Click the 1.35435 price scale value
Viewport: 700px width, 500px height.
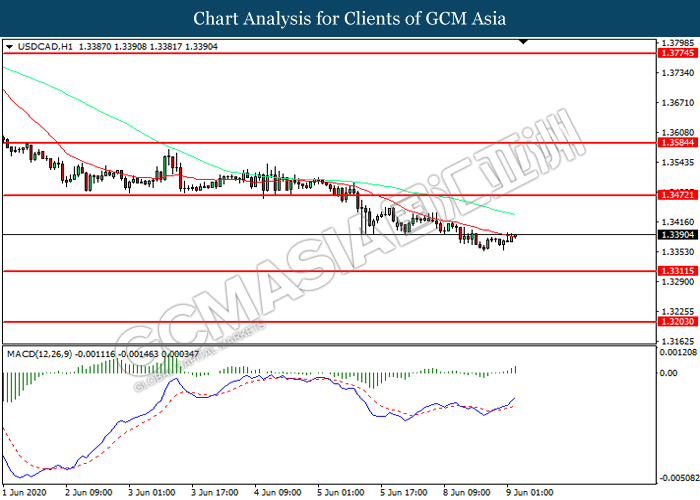coord(678,162)
